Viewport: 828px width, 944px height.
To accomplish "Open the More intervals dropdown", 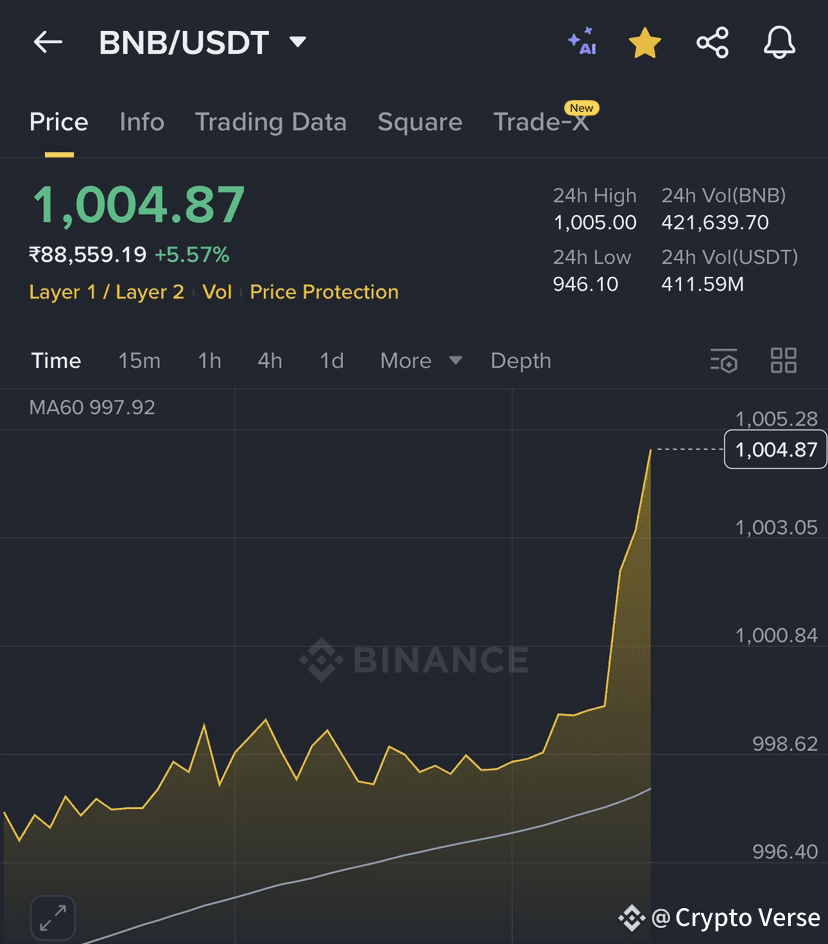I will click(x=421, y=361).
